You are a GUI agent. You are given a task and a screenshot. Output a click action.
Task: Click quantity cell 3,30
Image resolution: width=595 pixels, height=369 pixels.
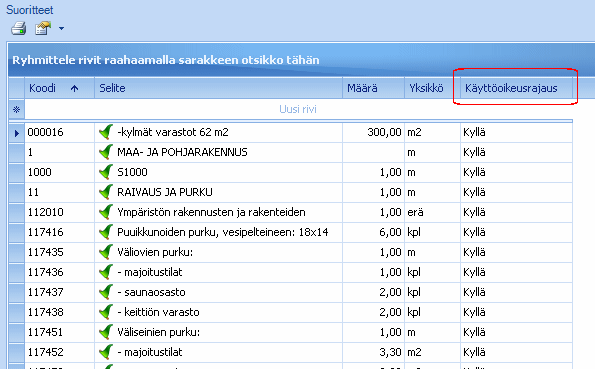coord(373,352)
